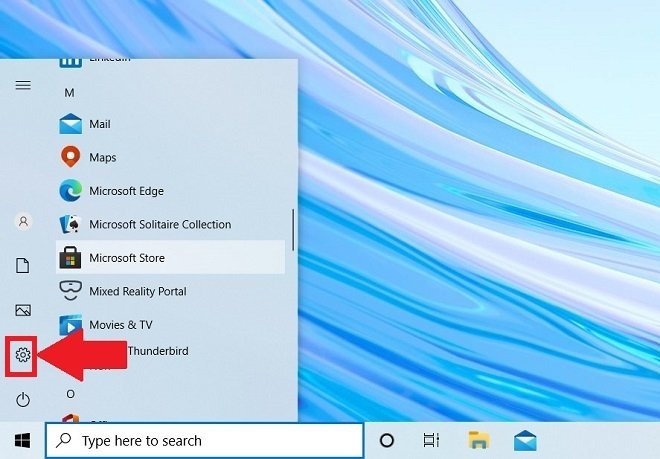Click the letter M section header

coord(69,93)
